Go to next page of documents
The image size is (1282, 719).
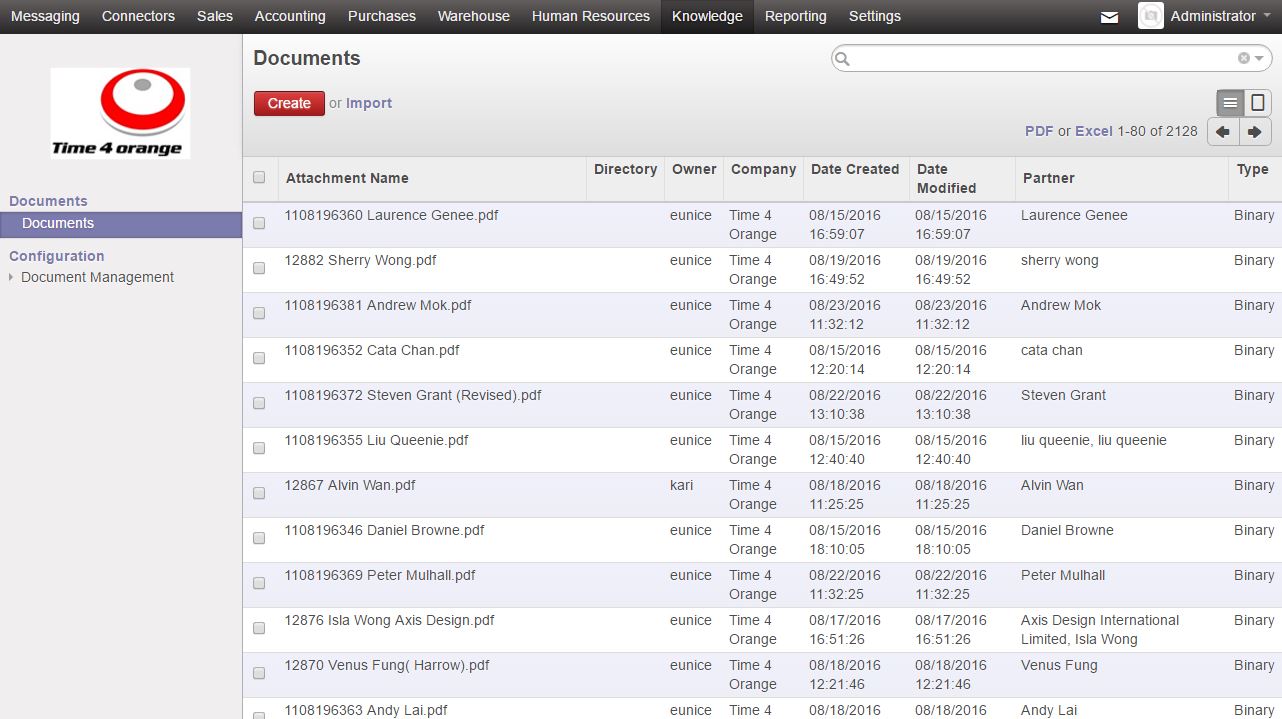click(1254, 132)
